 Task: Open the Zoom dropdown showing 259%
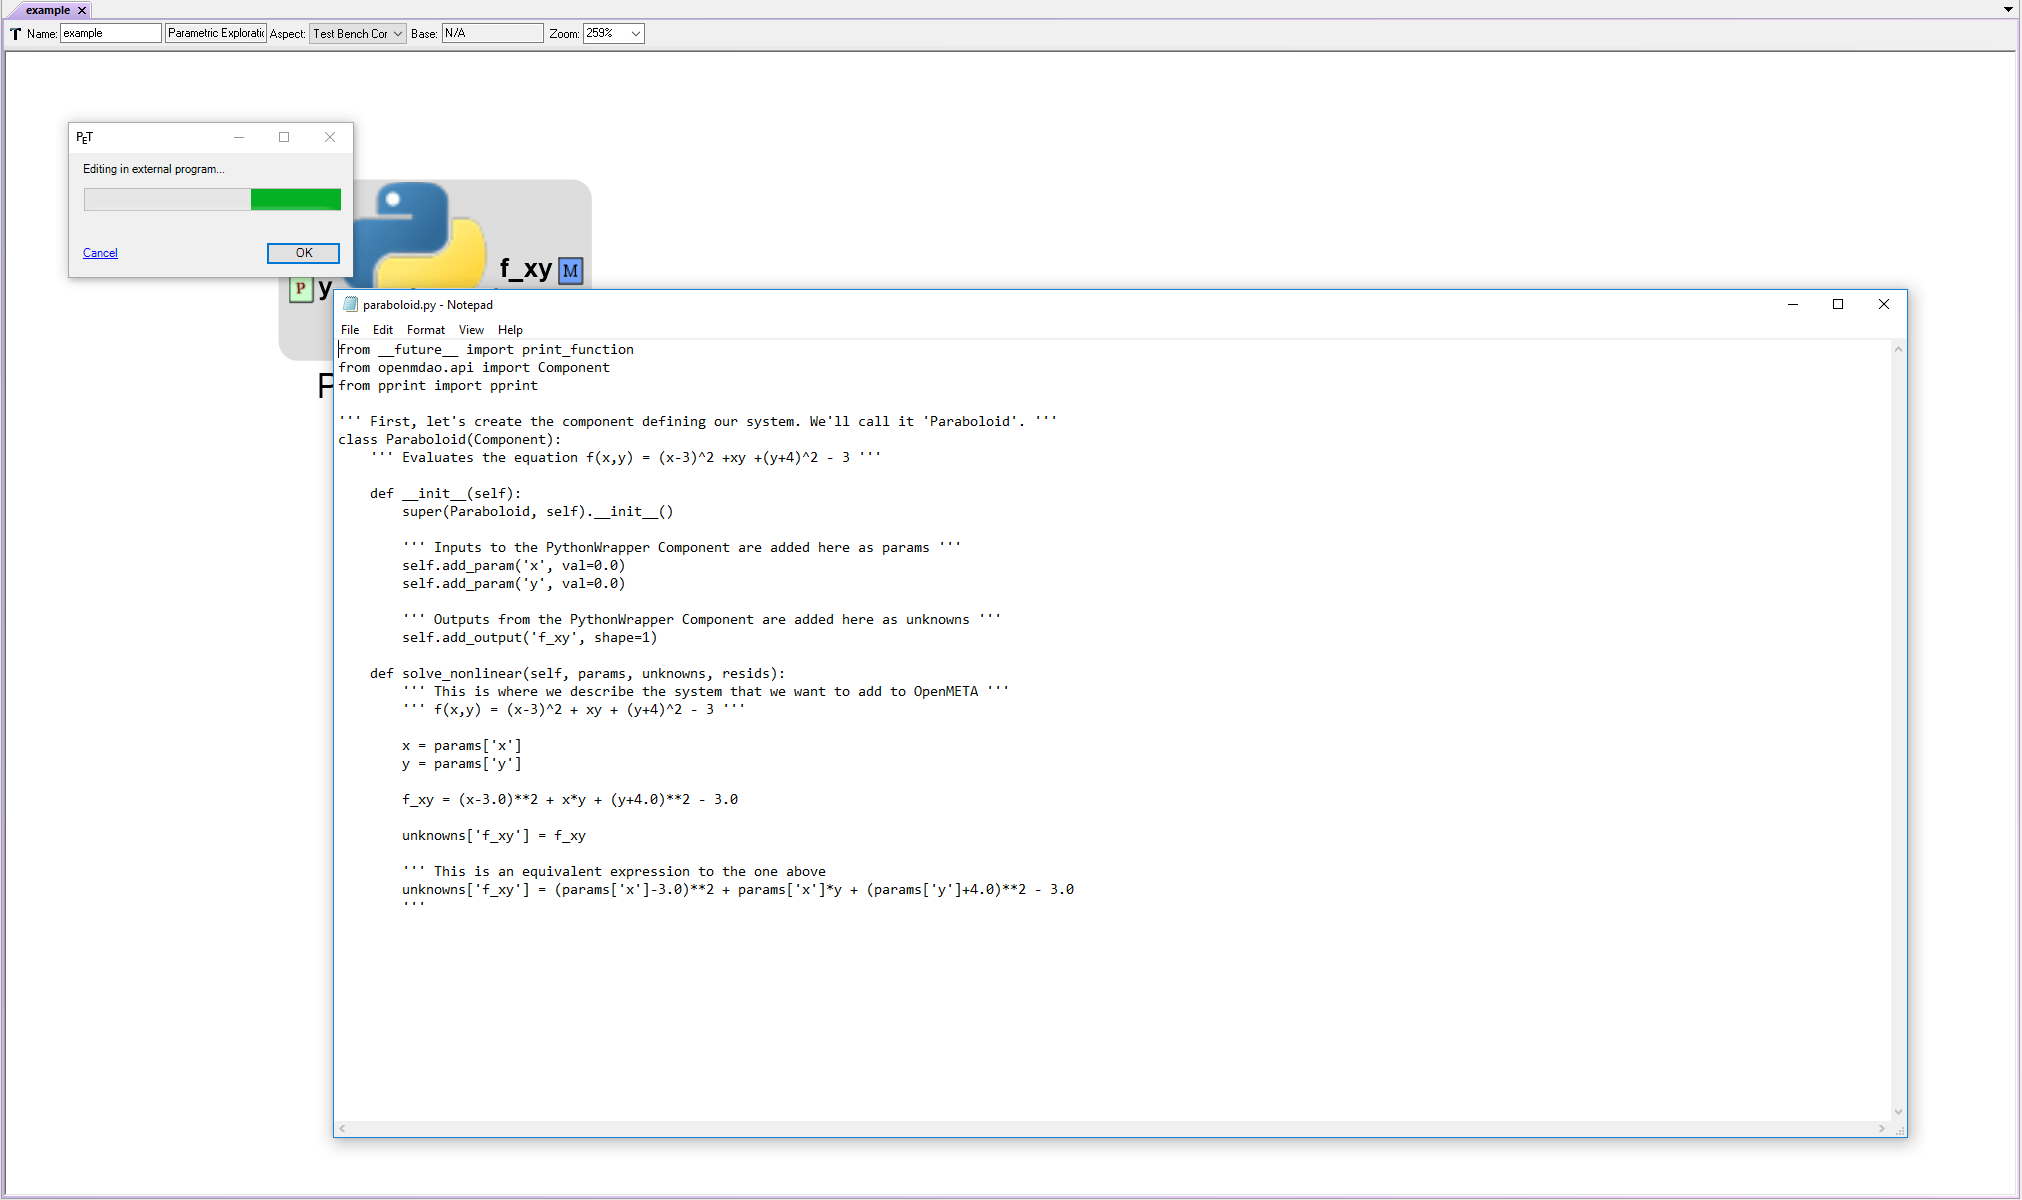[x=633, y=33]
